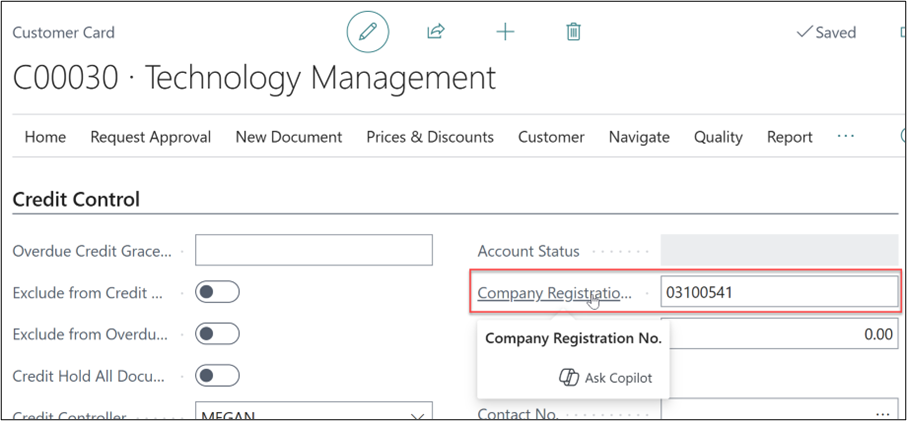
Task: Open the Share icon menu
Action: [x=435, y=32]
